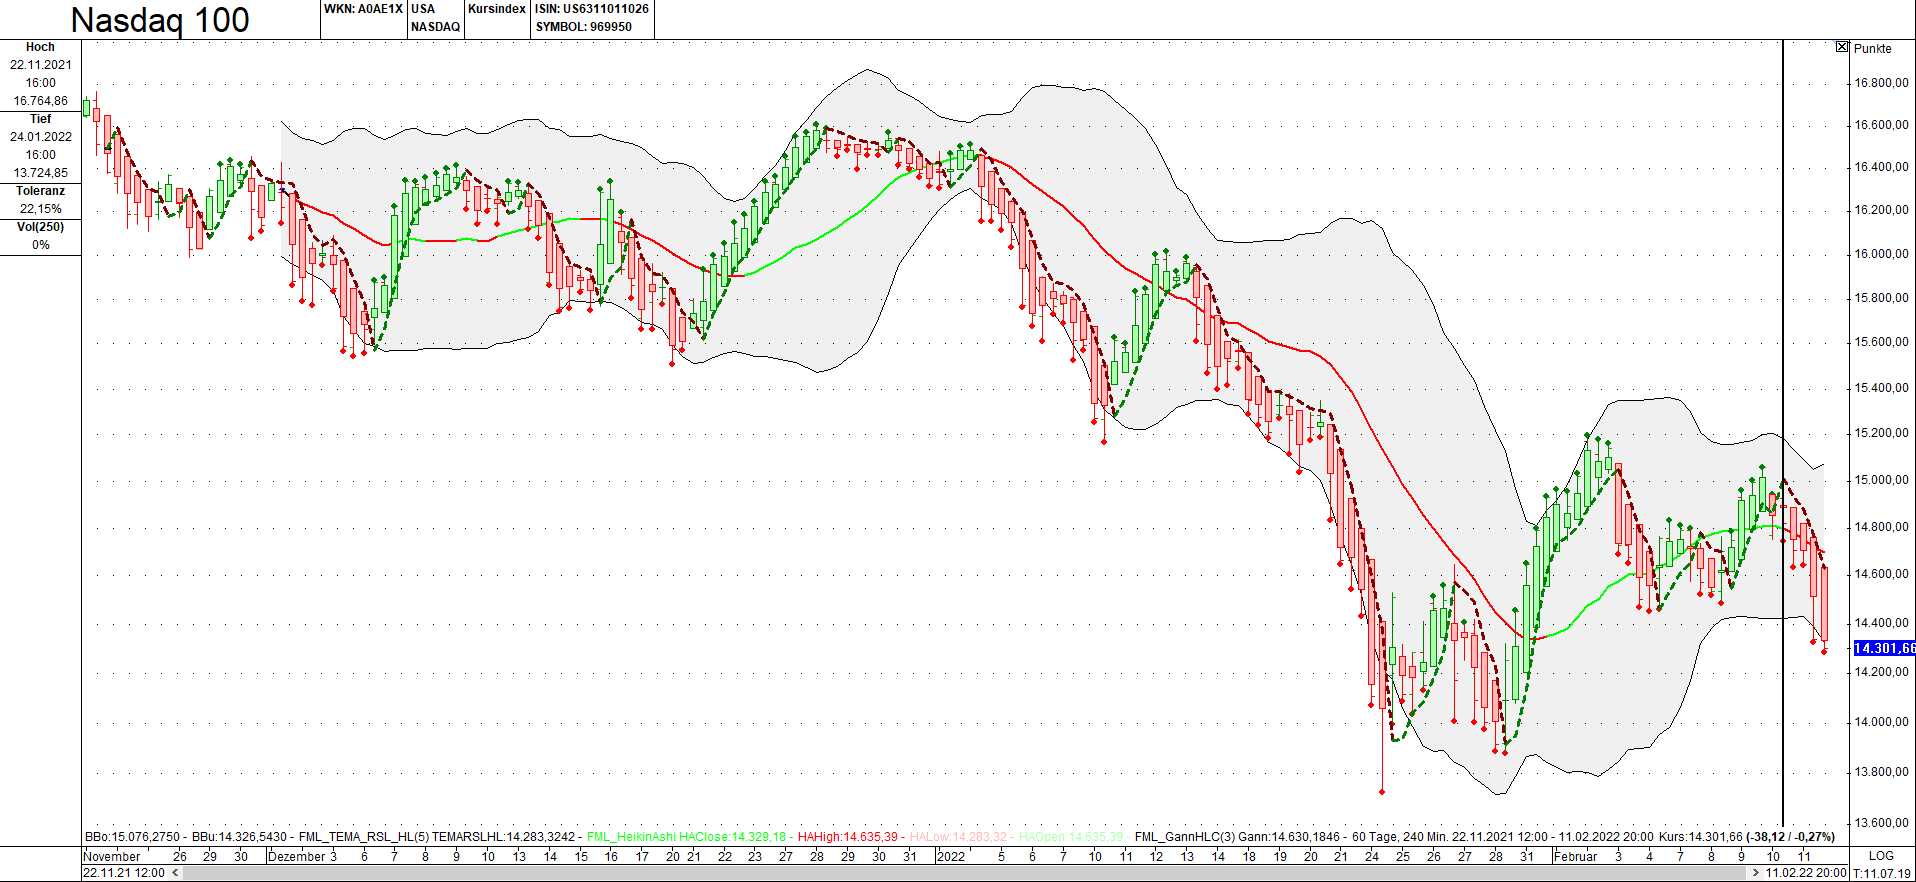Click the Hoch label in the side panel
This screenshot has height=882, width=1916.
(x=40, y=47)
